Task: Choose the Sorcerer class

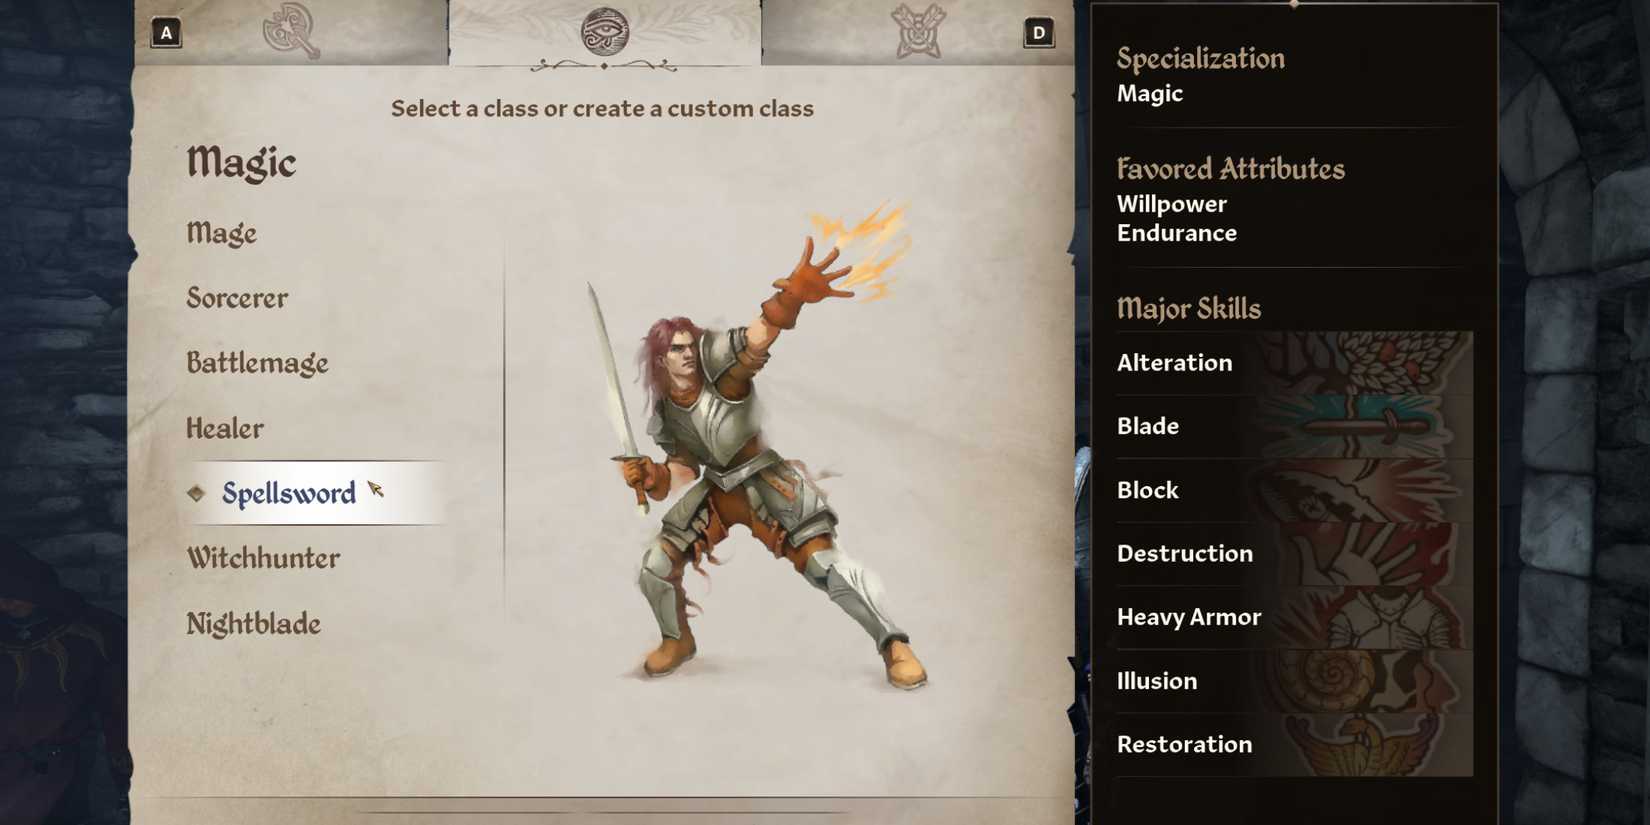Action: [x=237, y=298]
